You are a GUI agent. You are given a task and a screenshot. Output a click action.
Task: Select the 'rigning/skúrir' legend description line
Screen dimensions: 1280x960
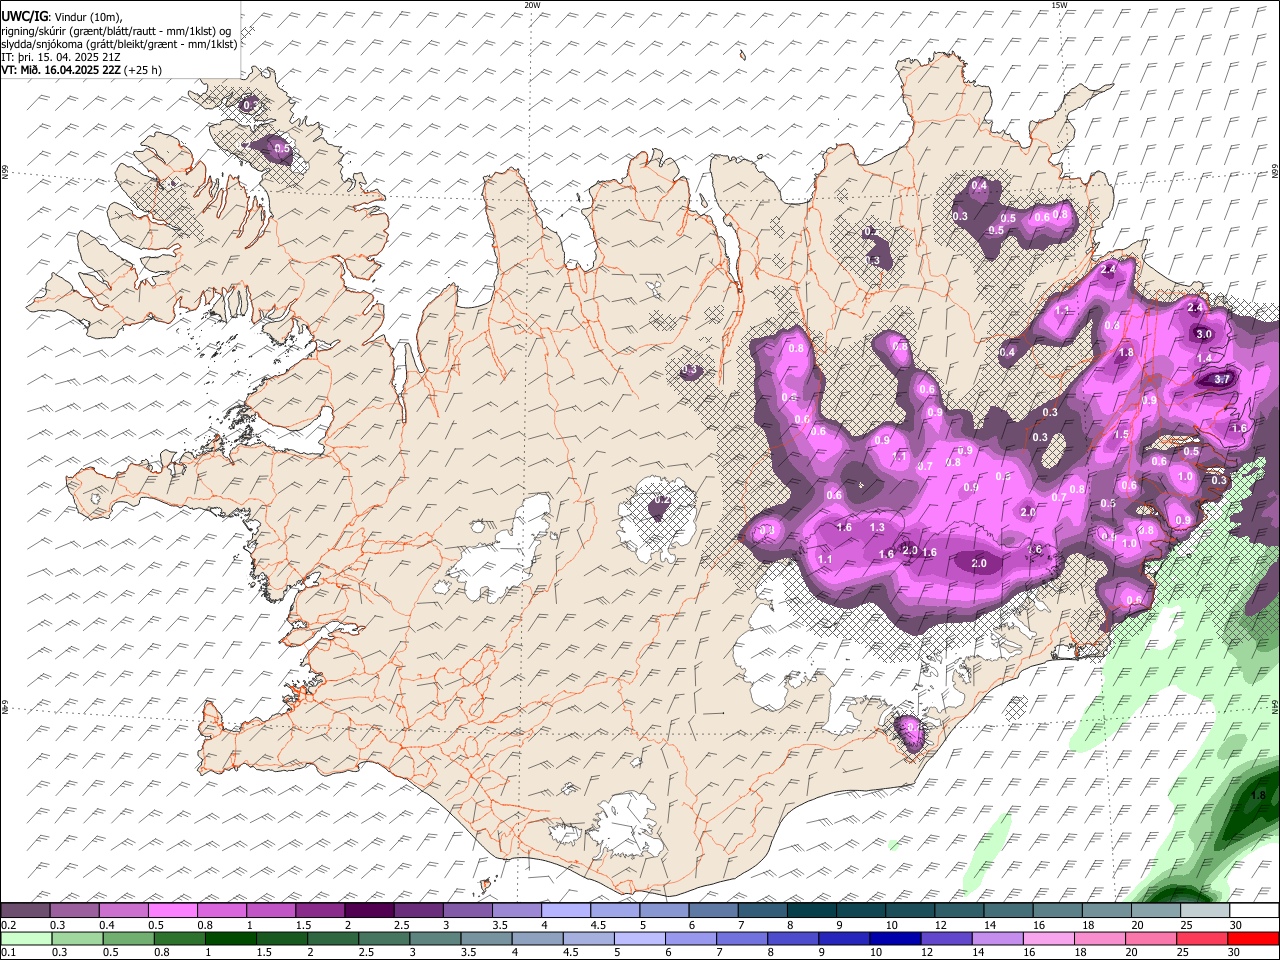pyautogui.click(x=116, y=31)
